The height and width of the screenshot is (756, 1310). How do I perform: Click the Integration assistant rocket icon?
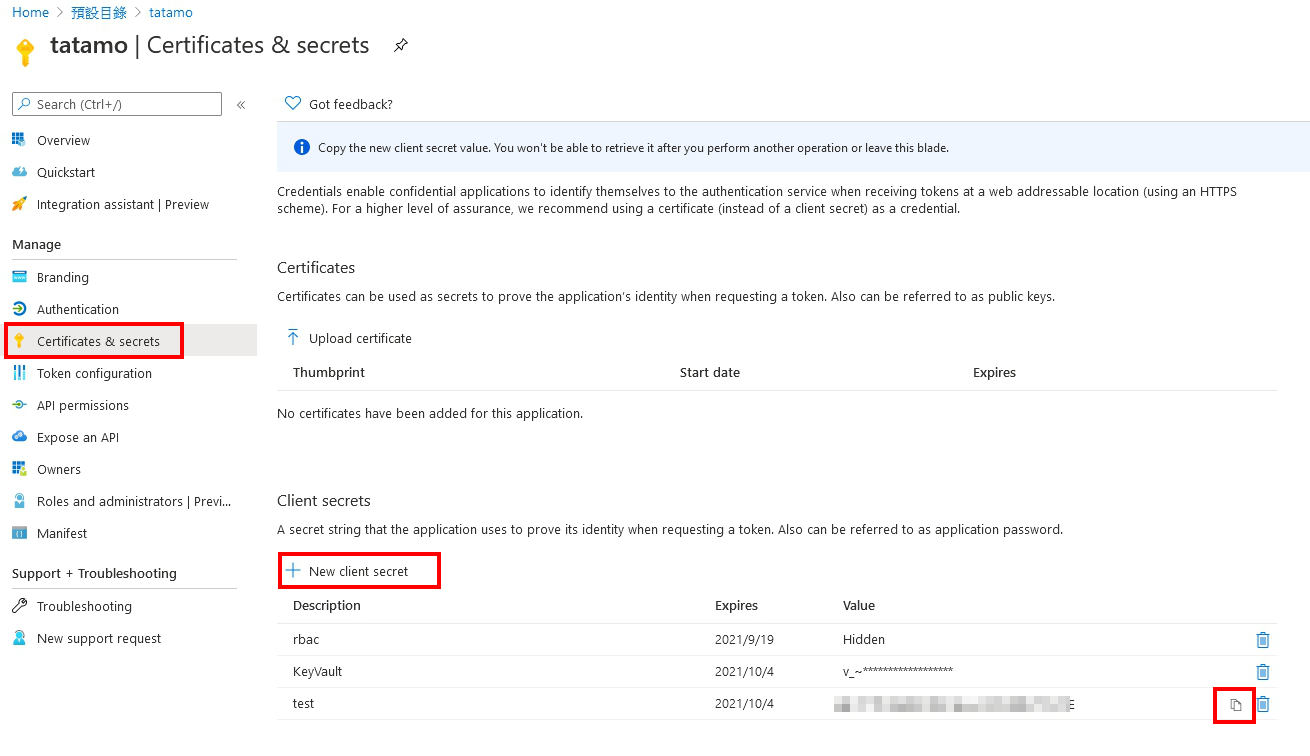tap(19, 204)
